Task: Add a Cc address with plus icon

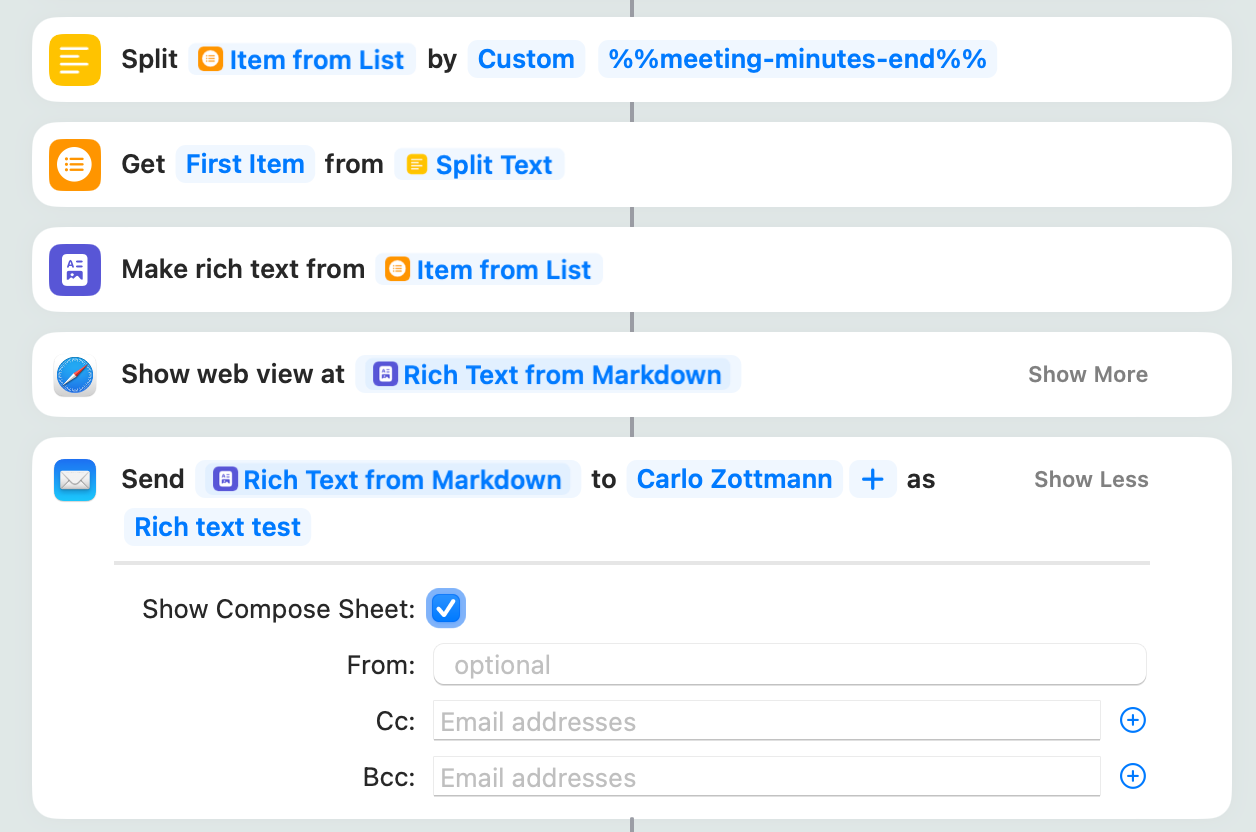Action: click(1132, 720)
